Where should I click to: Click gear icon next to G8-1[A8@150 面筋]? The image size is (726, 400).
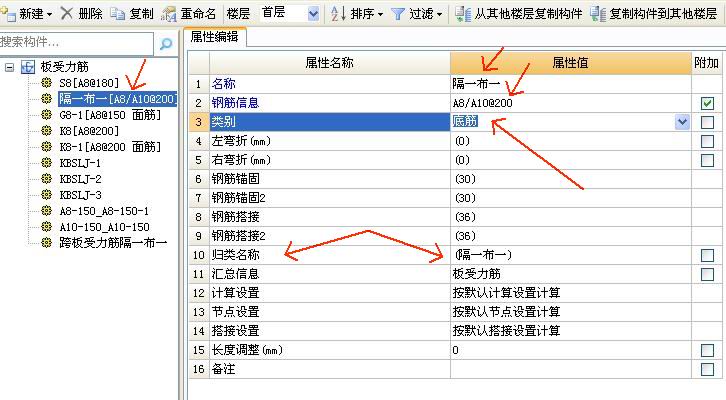tap(46, 114)
